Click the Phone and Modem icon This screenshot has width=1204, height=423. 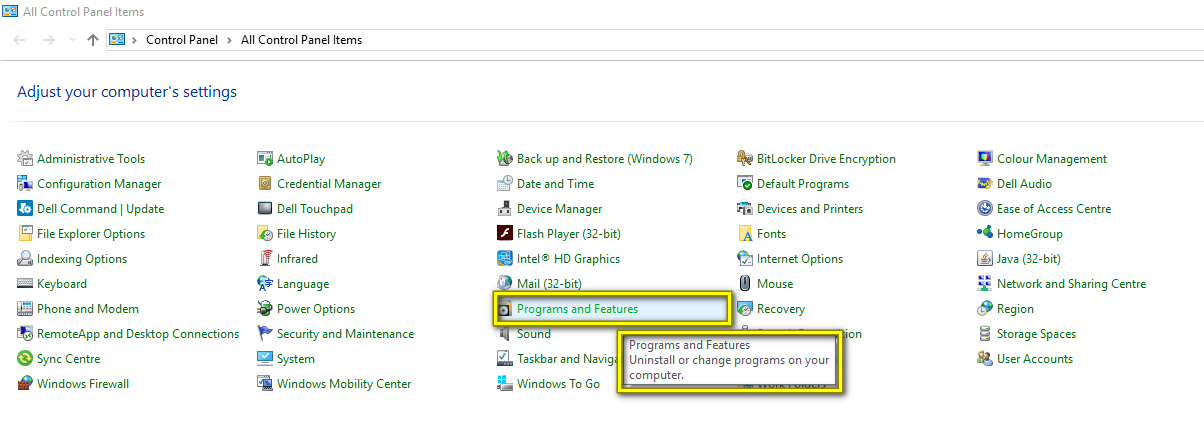(x=25, y=308)
